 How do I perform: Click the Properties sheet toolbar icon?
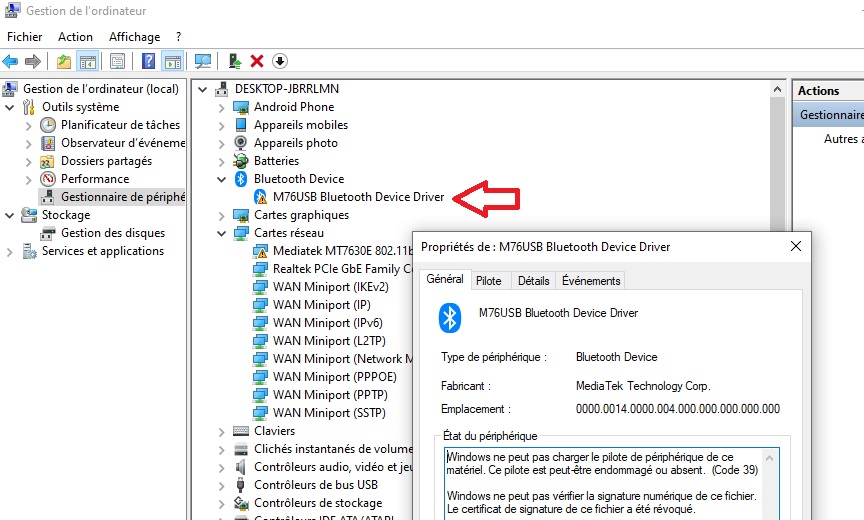pos(117,61)
